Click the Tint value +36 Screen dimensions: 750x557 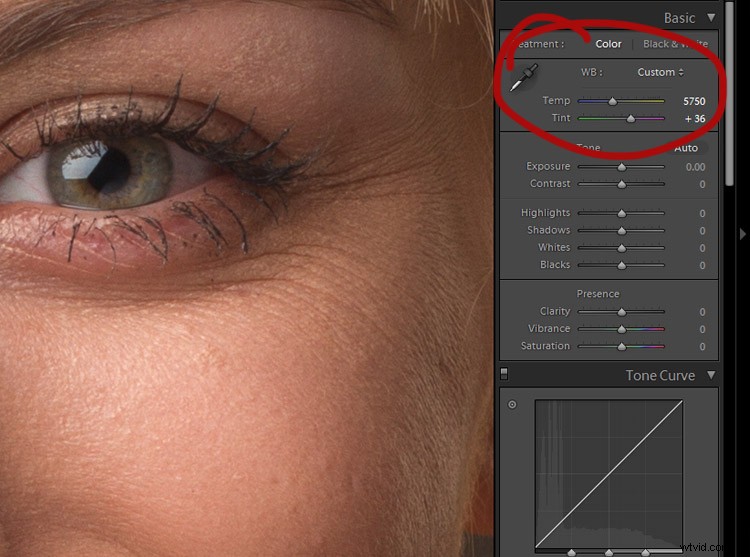click(695, 119)
